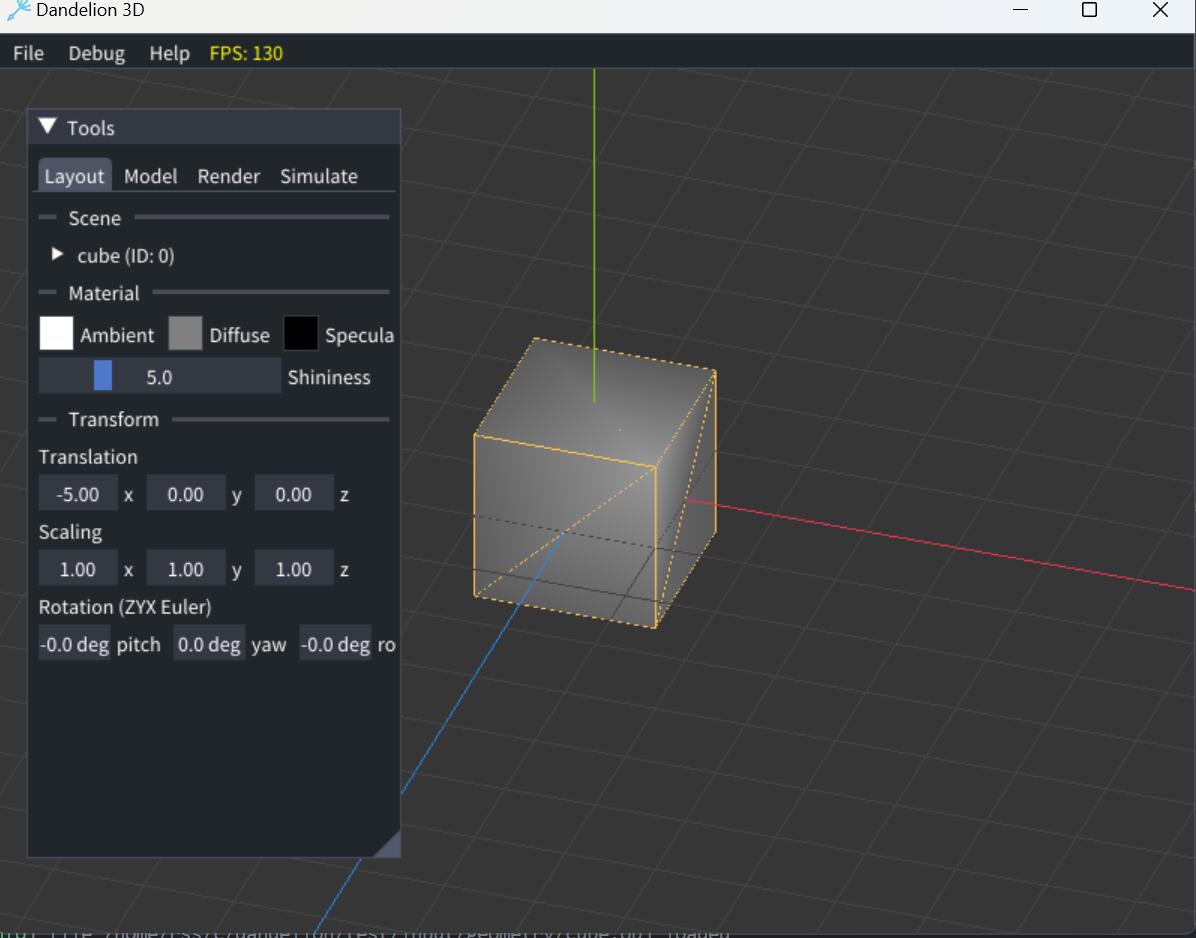
Task: Open the Help menu
Action: (169, 53)
